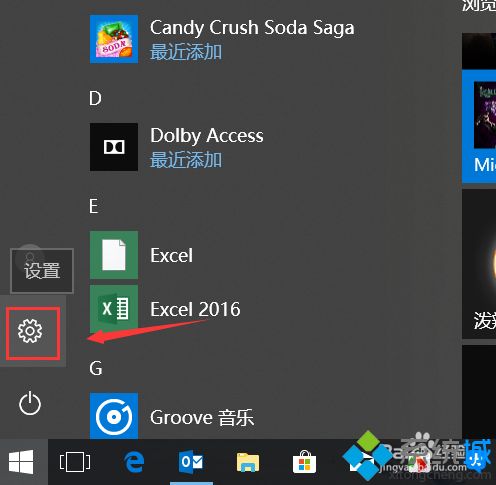Screen dimensions: 496x485
Task: Jump via letter G header
Action: (x=96, y=368)
